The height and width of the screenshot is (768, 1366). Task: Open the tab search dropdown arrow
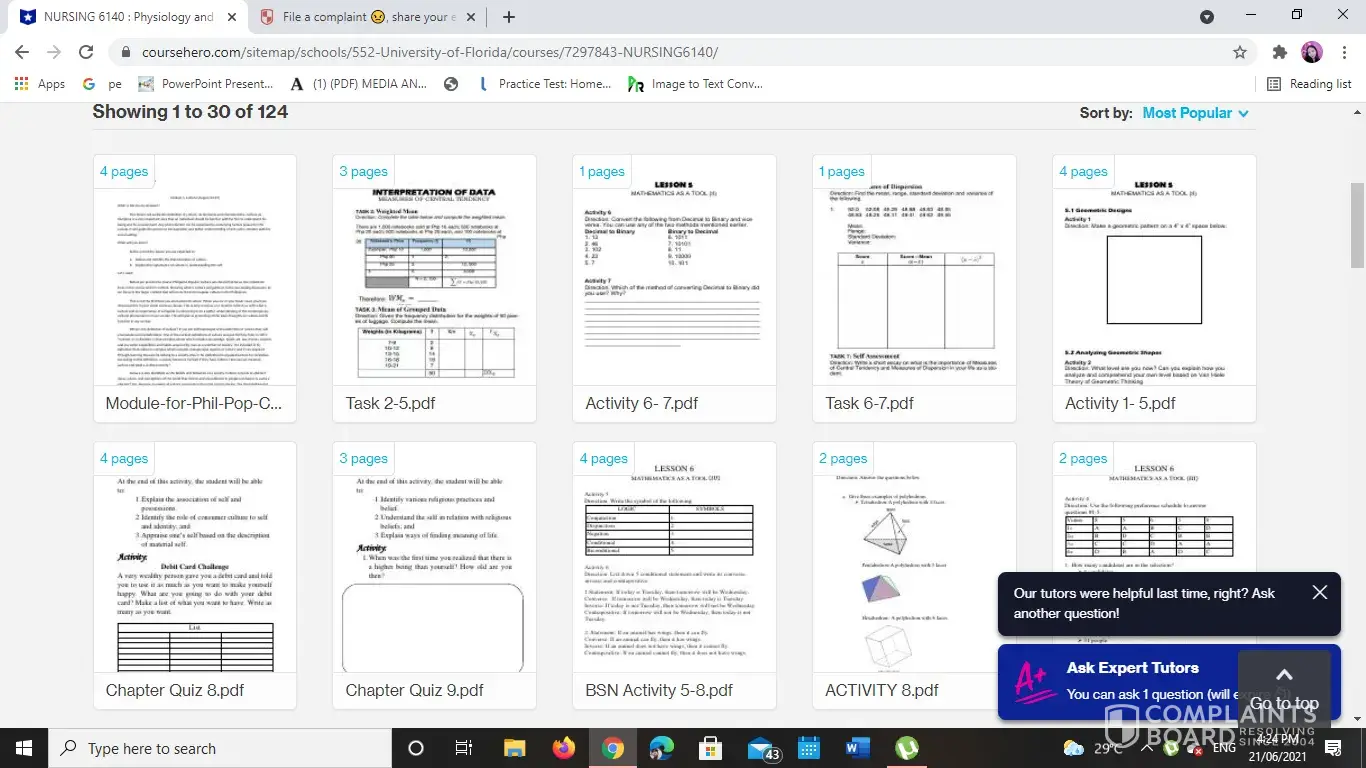coord(1207,17)
